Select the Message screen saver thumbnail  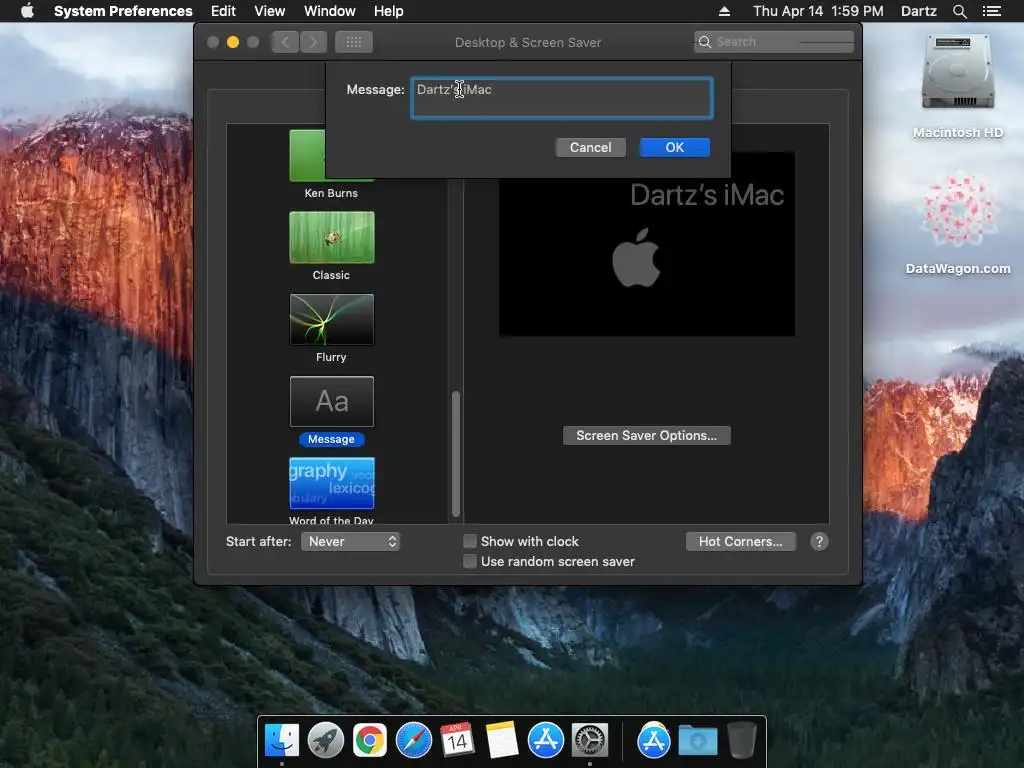332,402
